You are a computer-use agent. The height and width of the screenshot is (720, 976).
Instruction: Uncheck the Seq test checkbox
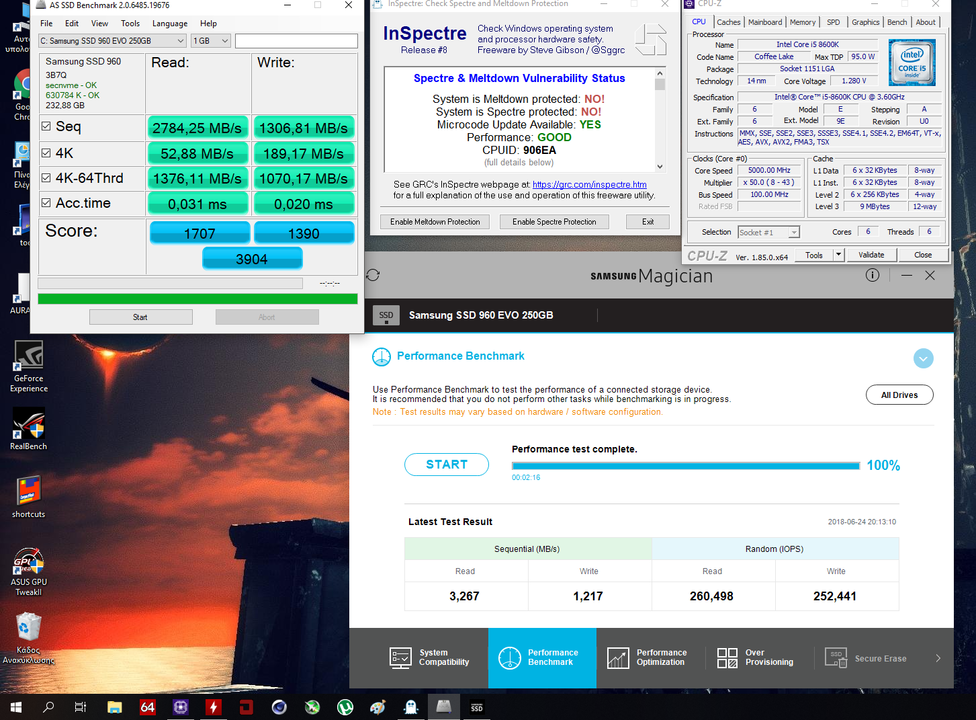pyautogui.click(x=46, y=126)
